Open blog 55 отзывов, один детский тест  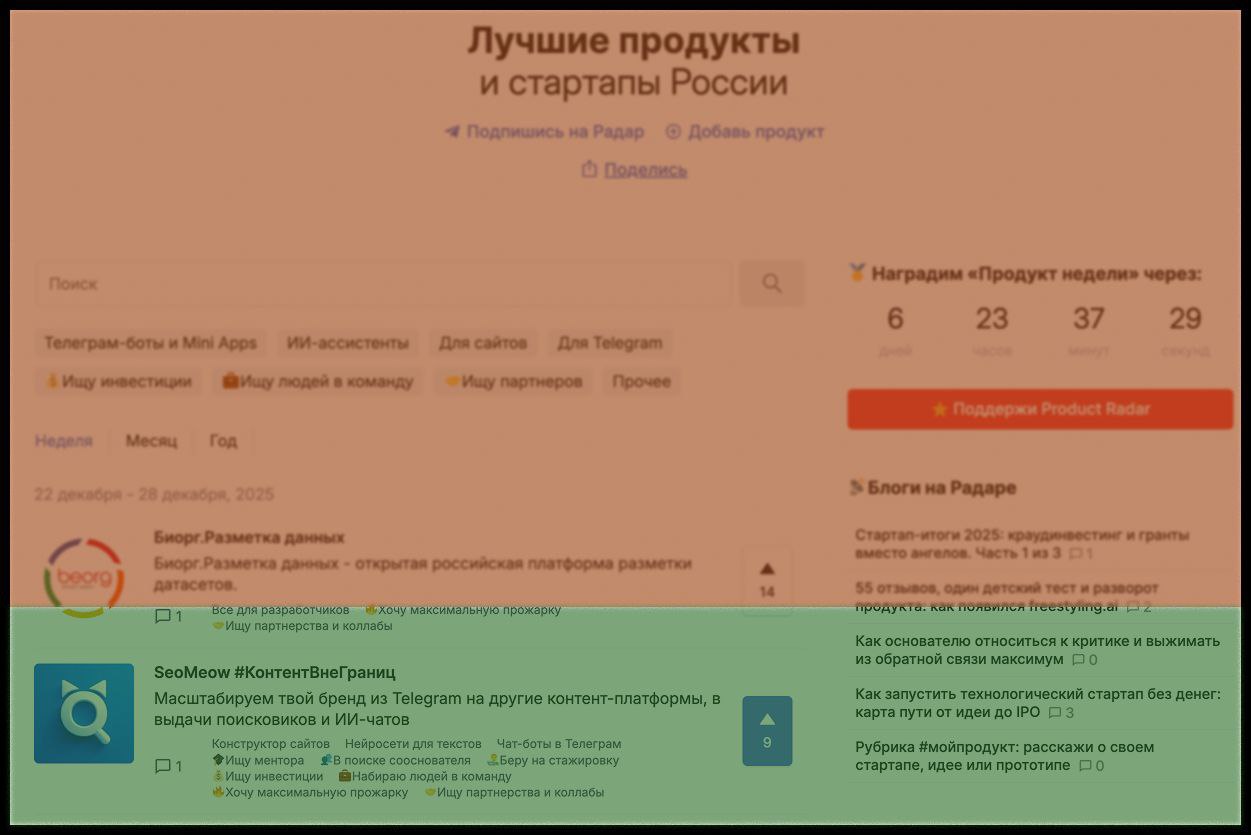1006,597
